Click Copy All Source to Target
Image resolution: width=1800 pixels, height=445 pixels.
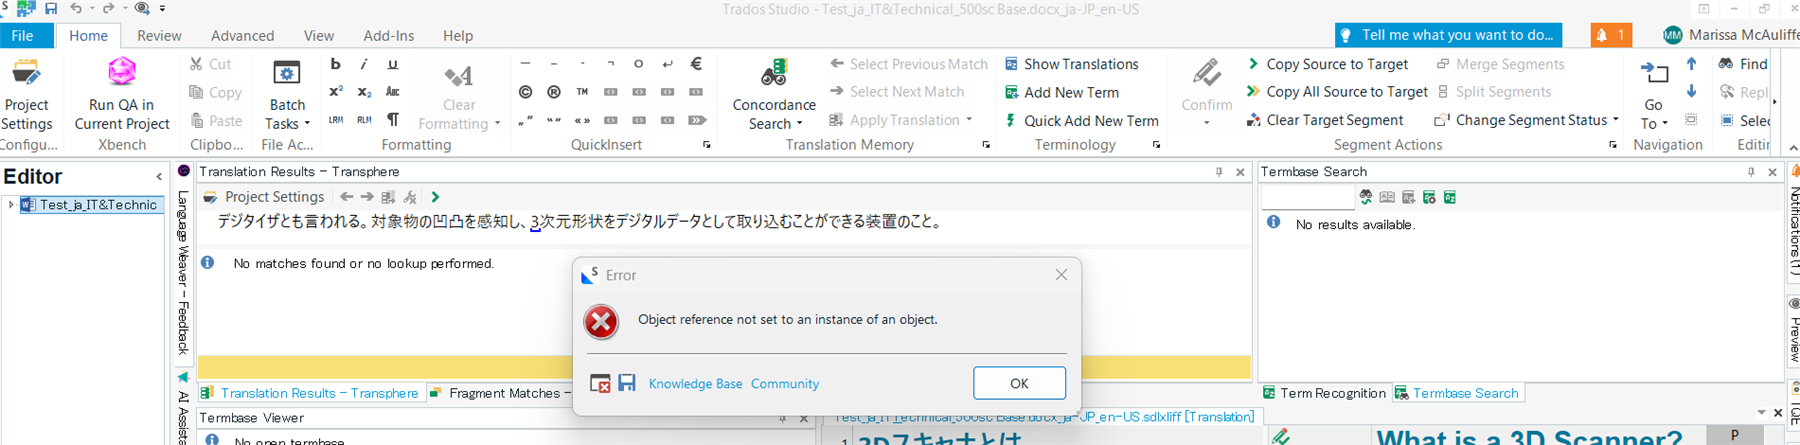point(1337,92)
